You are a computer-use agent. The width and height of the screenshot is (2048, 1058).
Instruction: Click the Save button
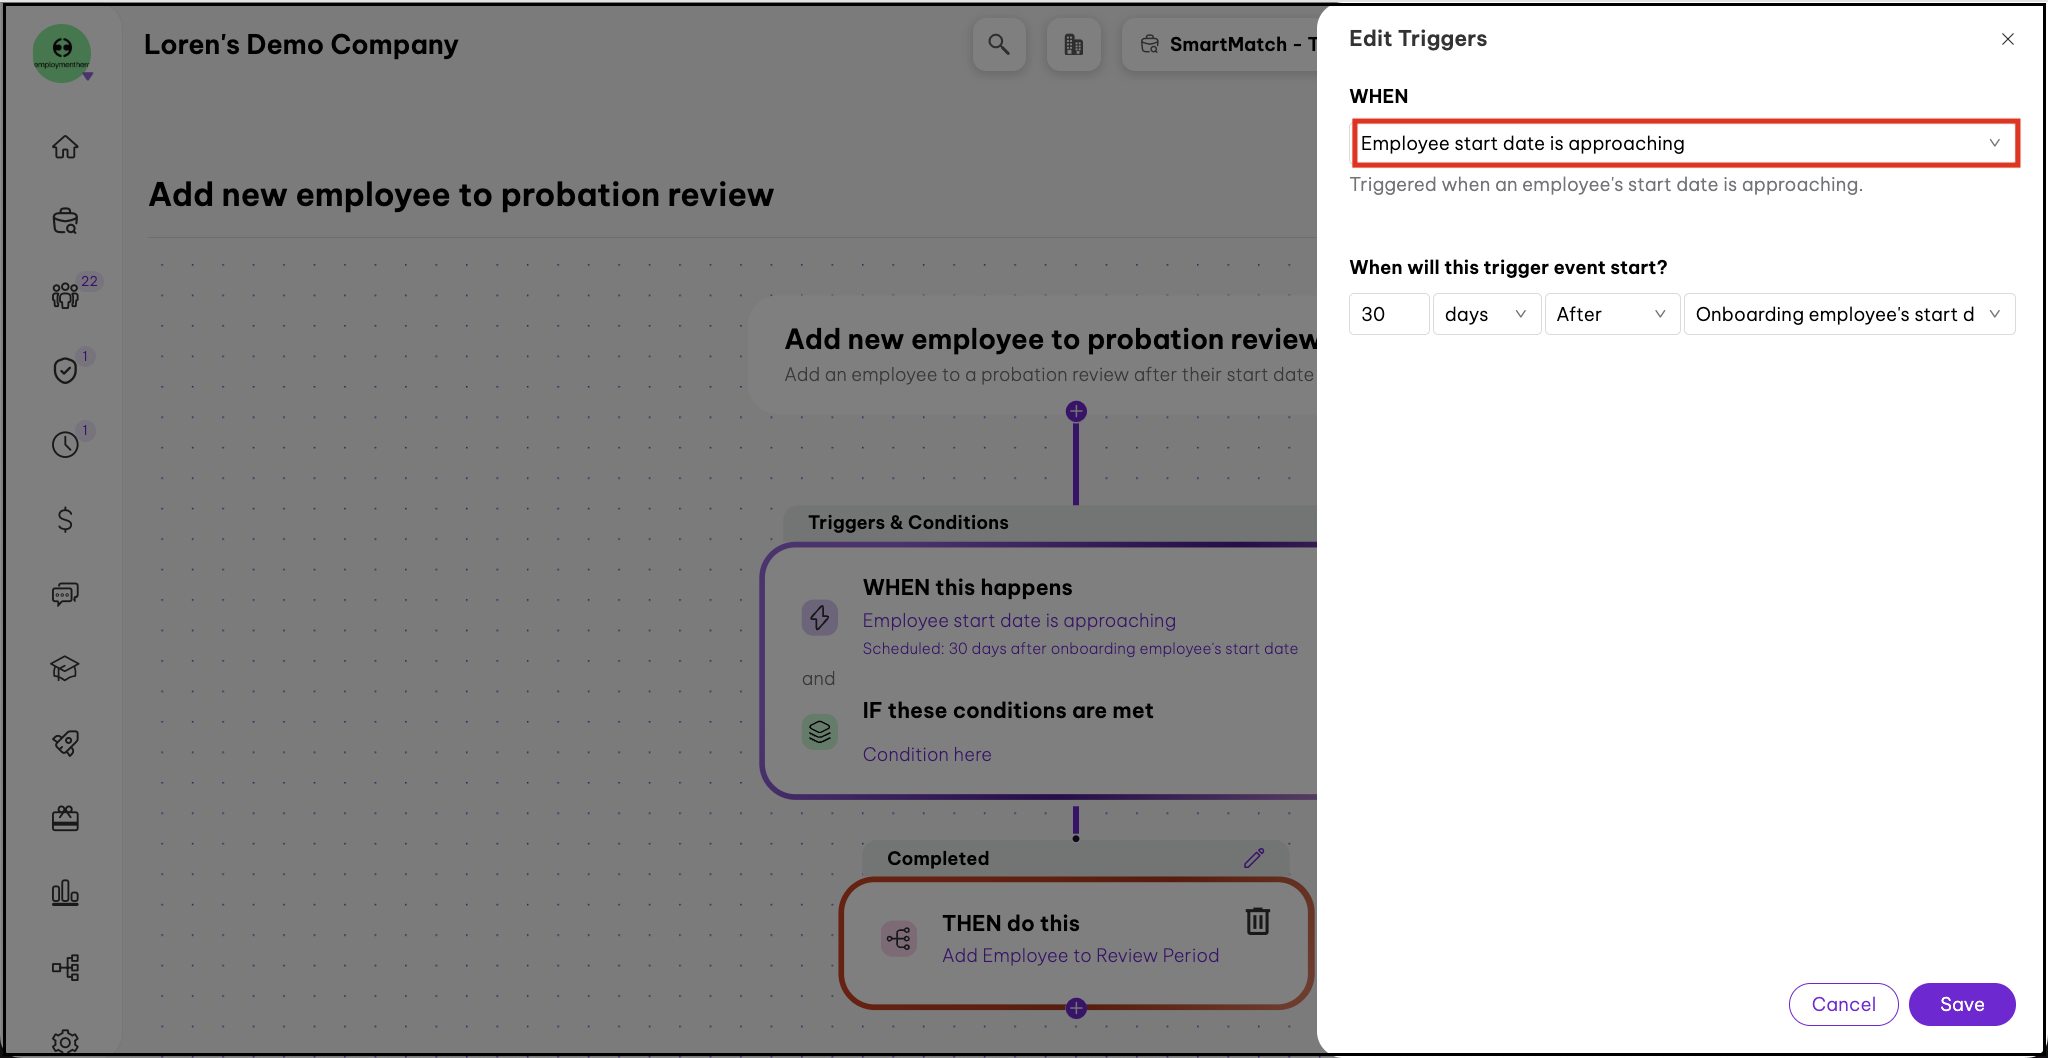(1961, 1004)
